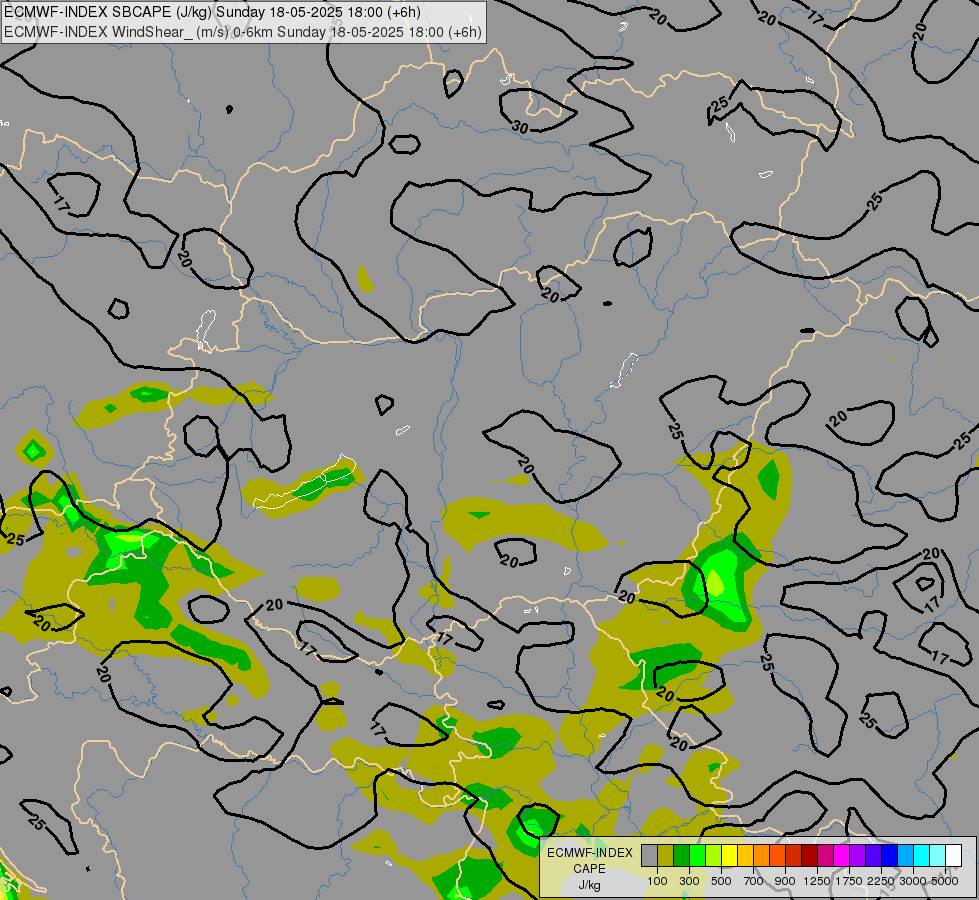Click the yellow-green legend swatch
Screen dimensions: 979x900
[713, 856]
